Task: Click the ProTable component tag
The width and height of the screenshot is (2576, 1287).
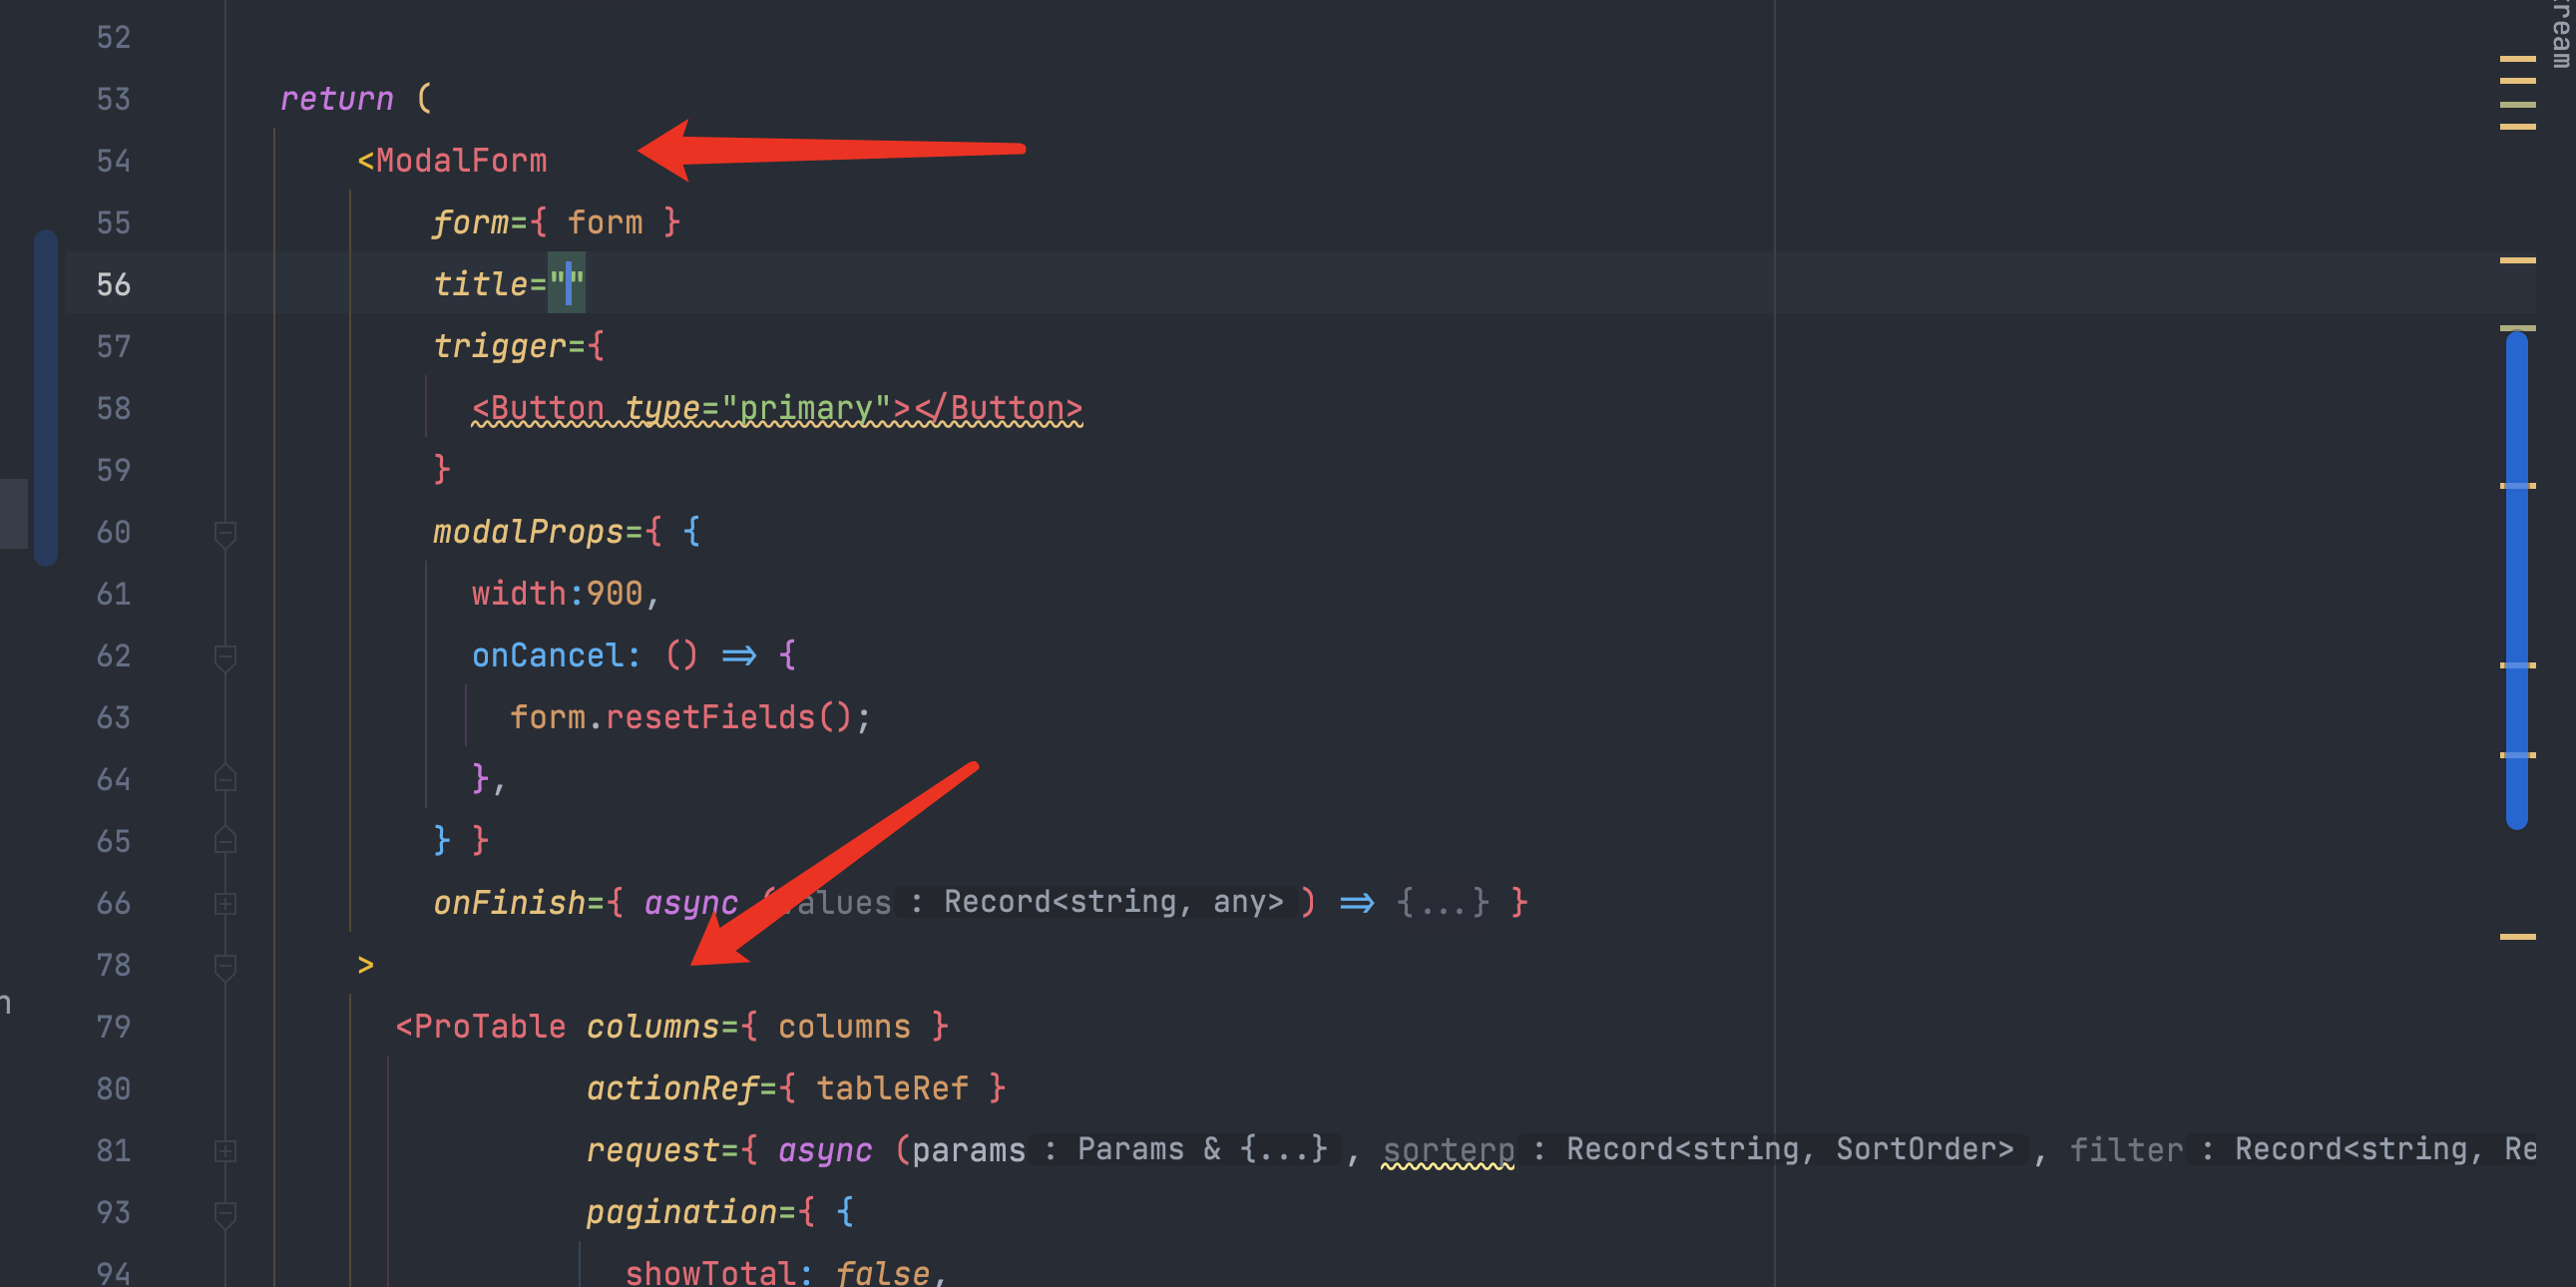Action: point(489,1027)
